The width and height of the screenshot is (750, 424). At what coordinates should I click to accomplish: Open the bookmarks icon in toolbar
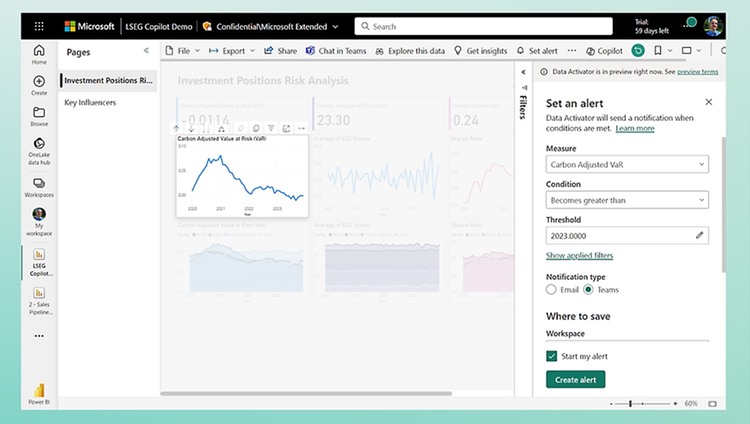[658, 50]
